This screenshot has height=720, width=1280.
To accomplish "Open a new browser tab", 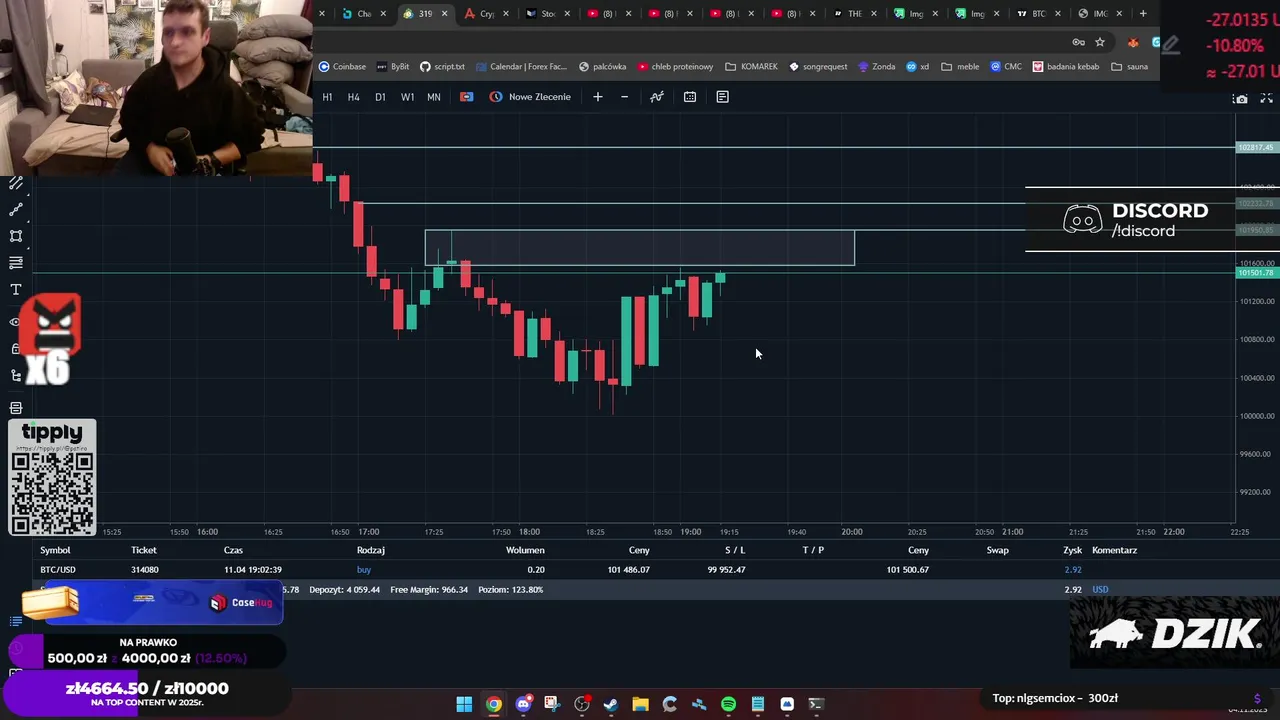I will coord(1143,14).
